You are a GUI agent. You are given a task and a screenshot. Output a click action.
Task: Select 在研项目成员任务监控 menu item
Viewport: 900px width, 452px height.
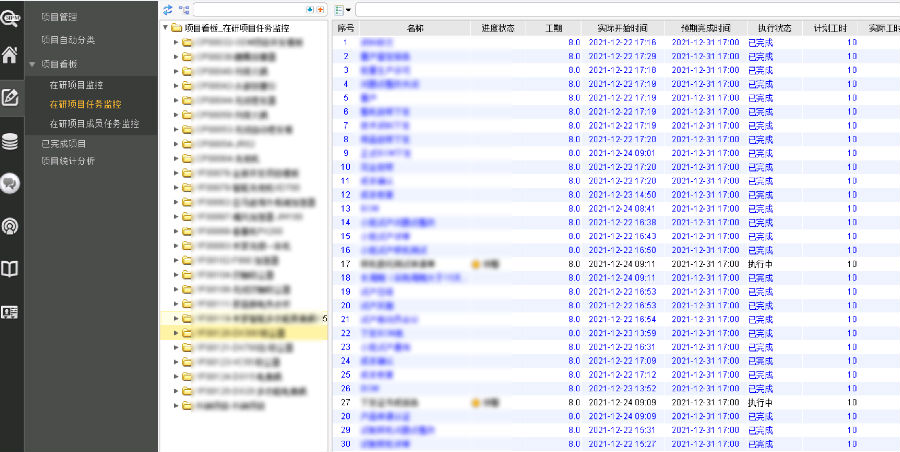click(x=95, y=123)
